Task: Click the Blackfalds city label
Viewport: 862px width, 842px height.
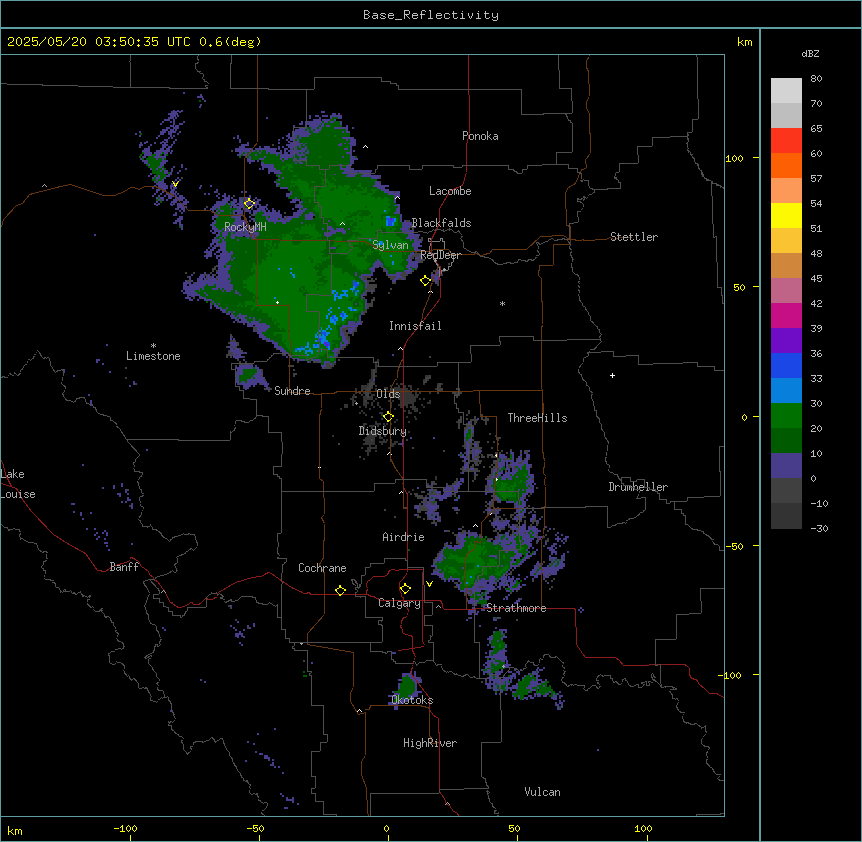Action: tap(441, 223)
